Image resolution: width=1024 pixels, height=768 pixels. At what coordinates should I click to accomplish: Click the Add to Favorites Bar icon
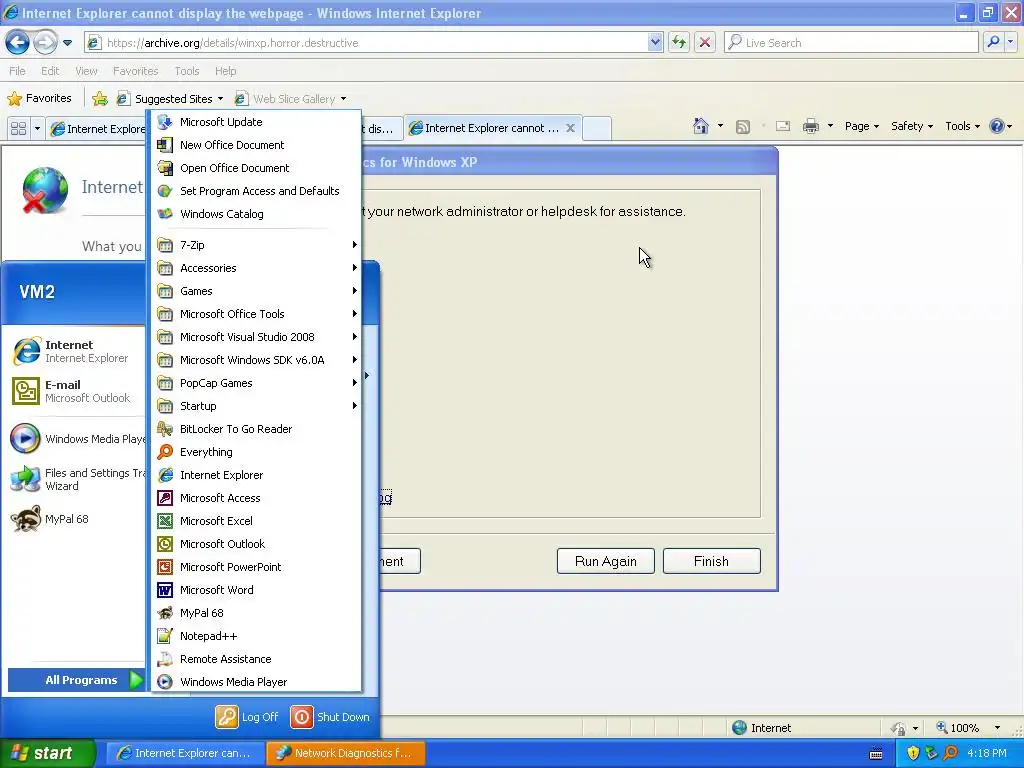(x=100, y=99)
